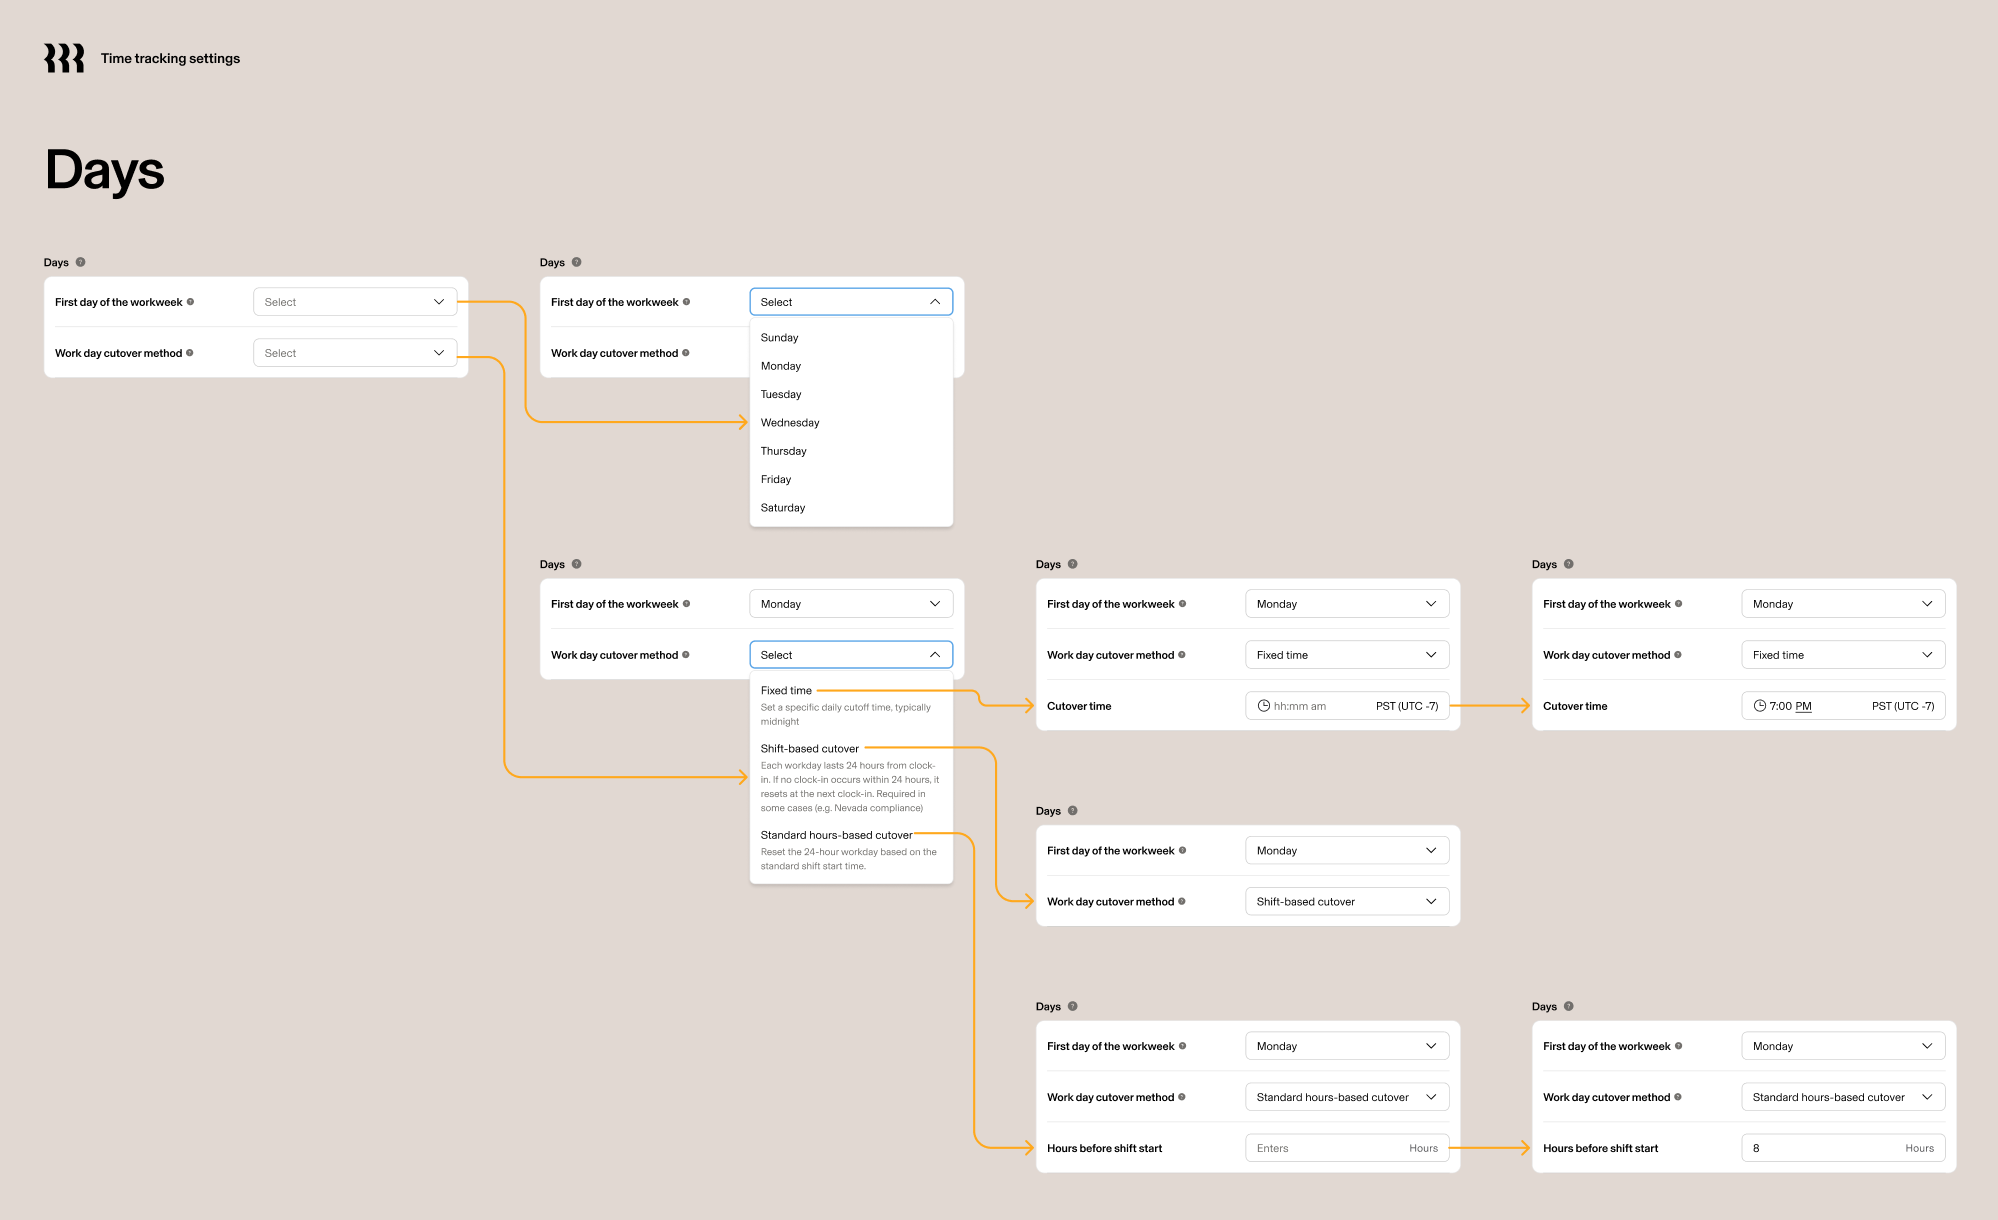Click Work day cutover method info icon in Shift-based cutover panel
The image size is (1998, 1220).
1182,902
